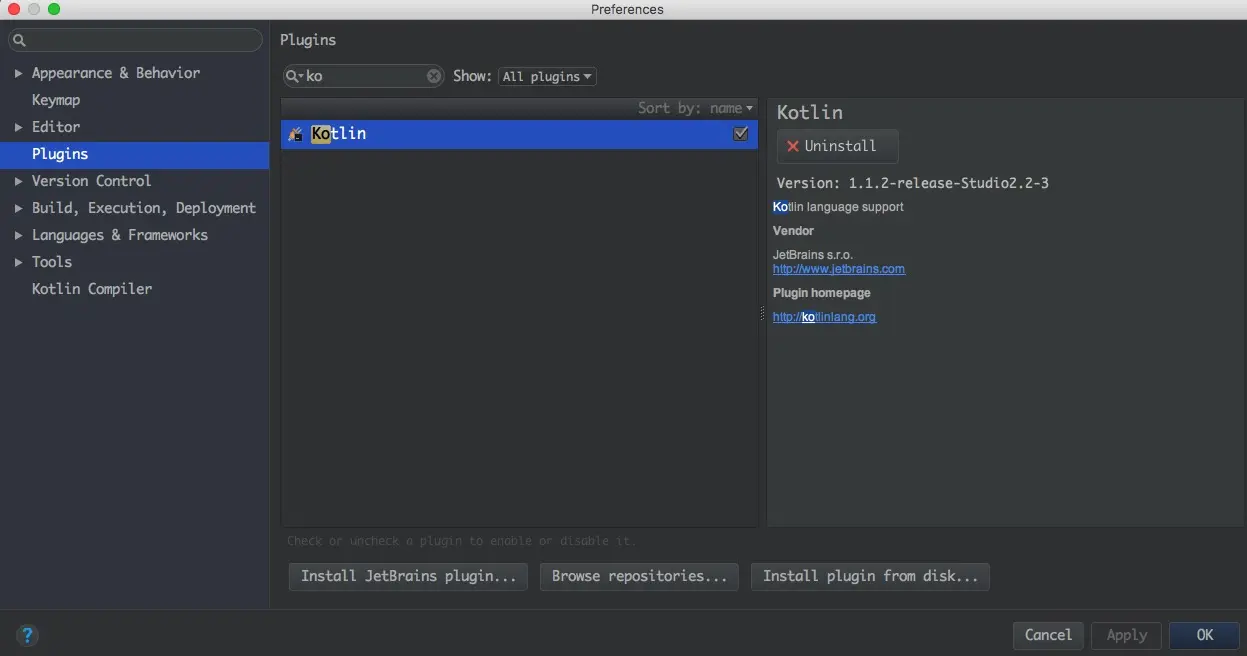Screen dimensions: 1247x656
Task: Click the Cancel button
Action: pos(1048,635)
